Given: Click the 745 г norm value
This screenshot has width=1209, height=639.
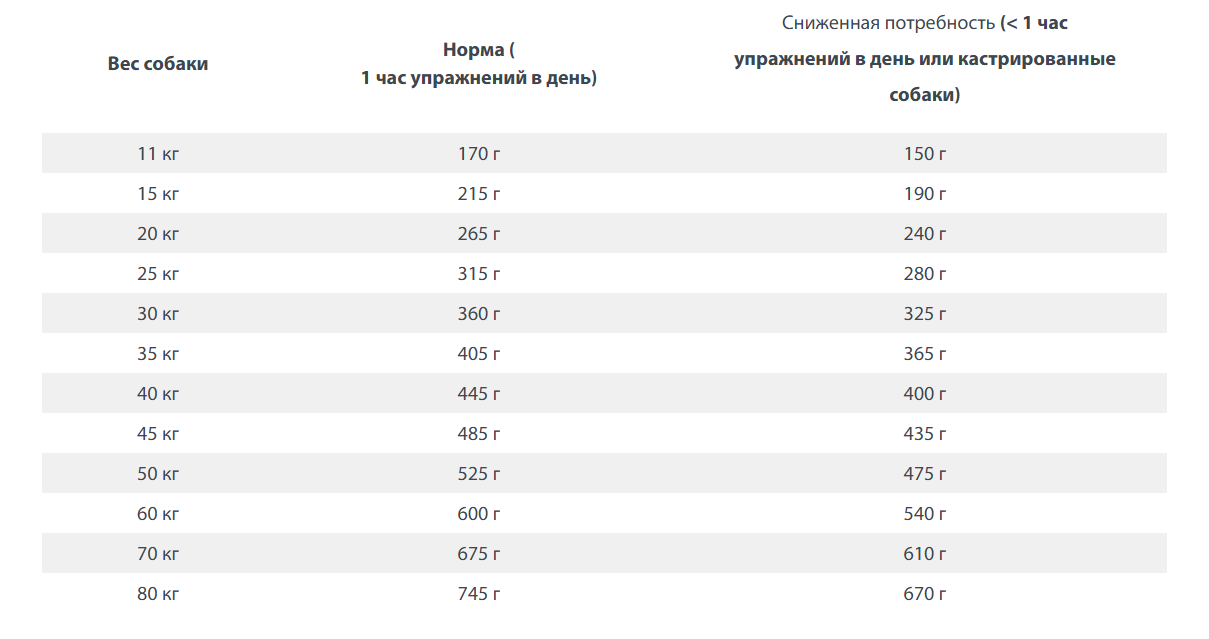Looking at the screenshot, I should tap(478, 594).
